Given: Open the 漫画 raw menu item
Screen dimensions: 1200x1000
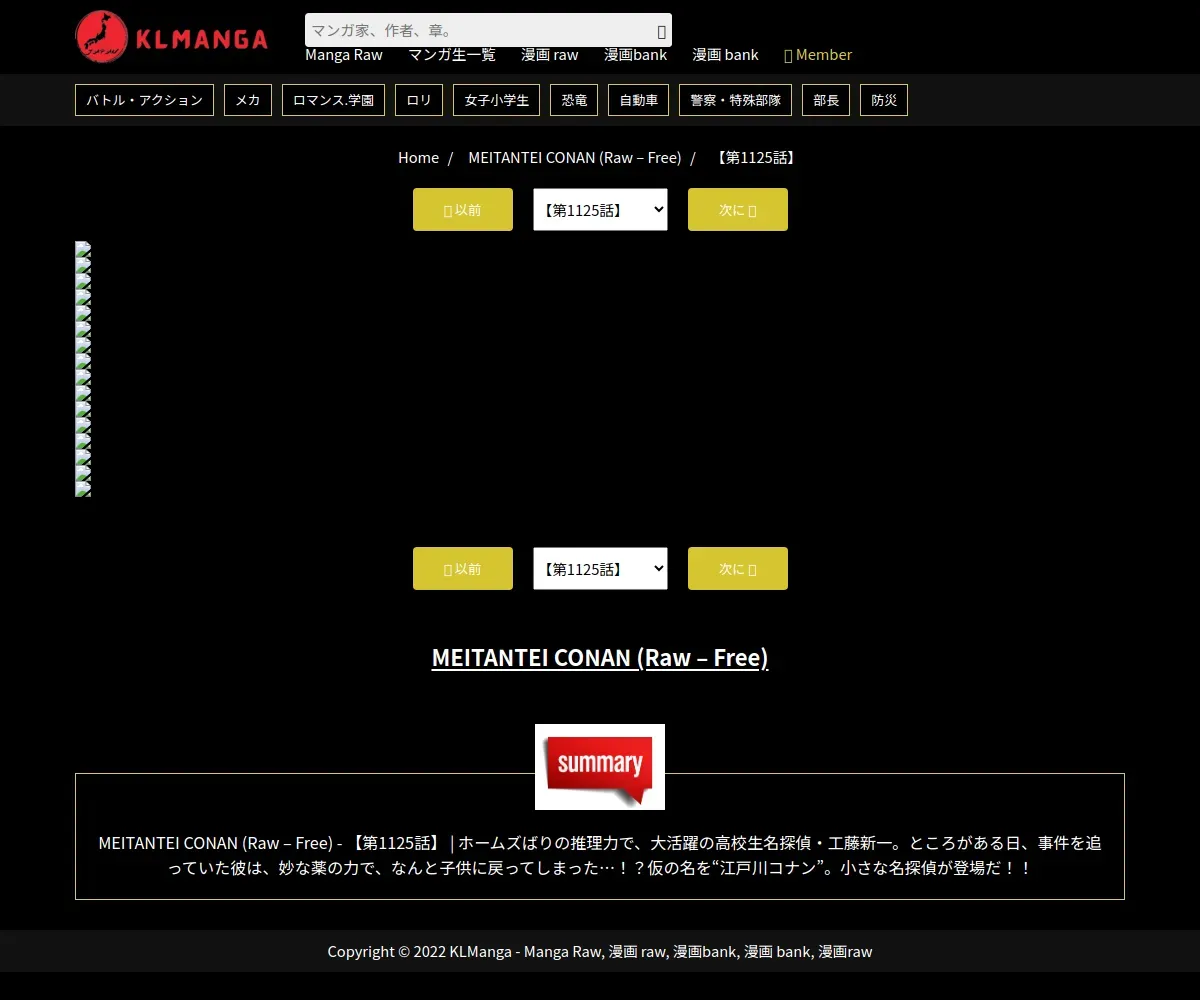Looking at the screenshot, I should [x=550, y=55].
